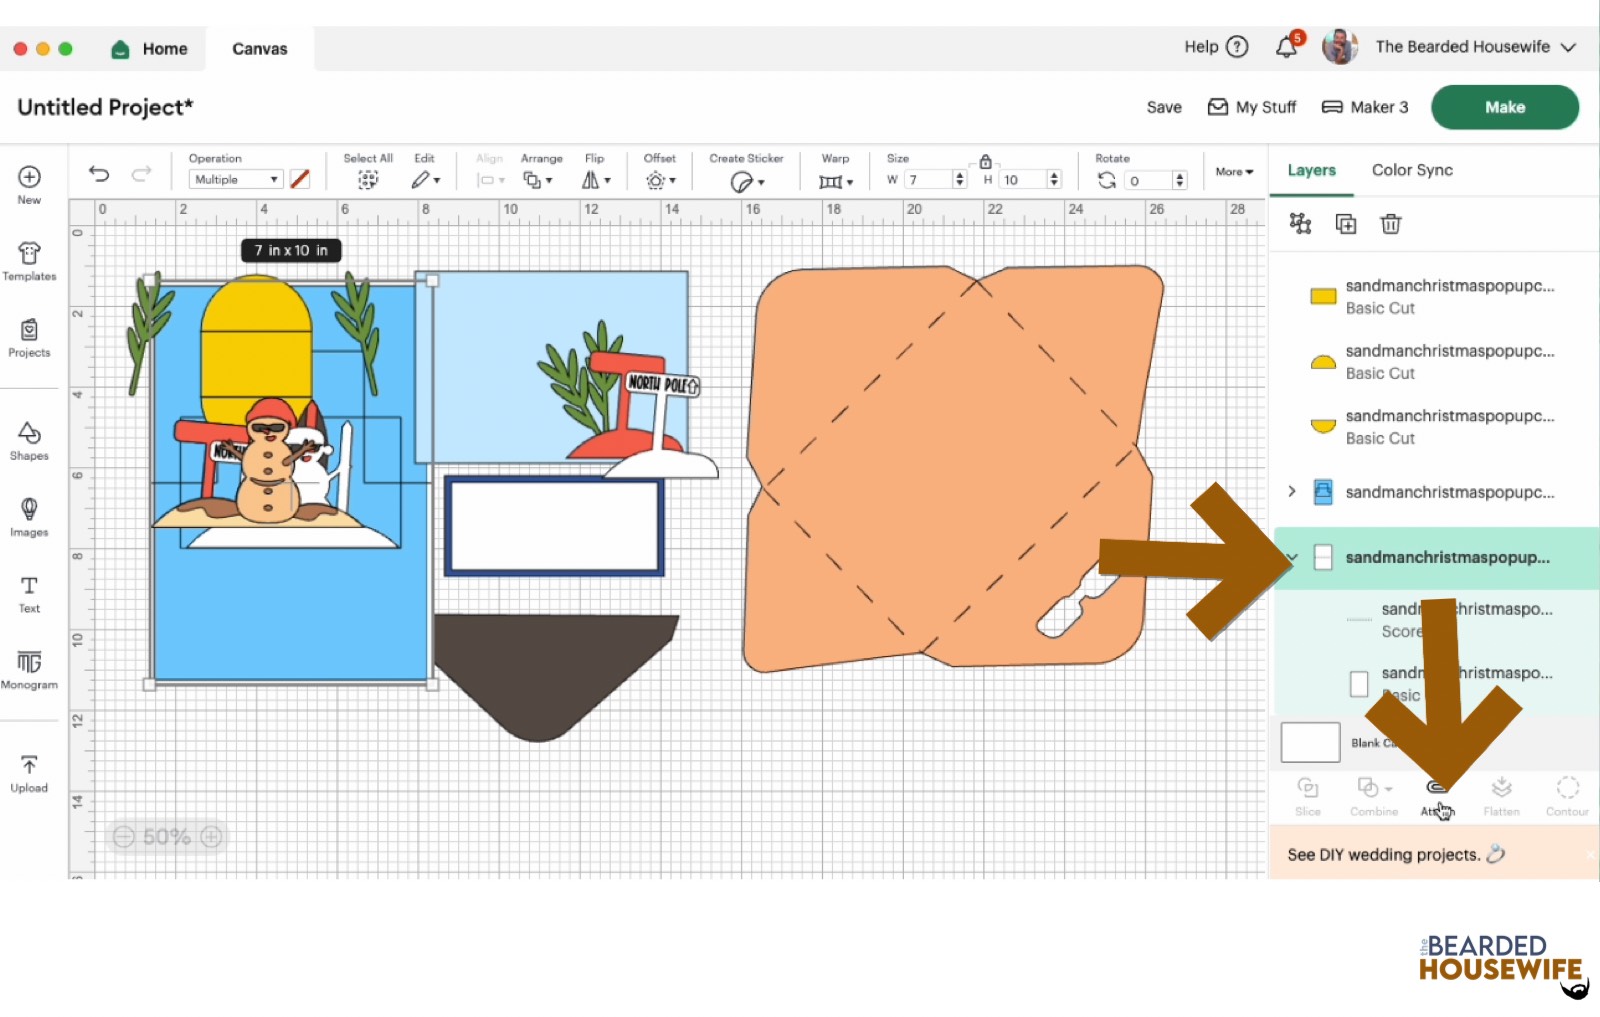Click the rotate angle input field
The image size is (1600, 1017).
coord(1149,180)
